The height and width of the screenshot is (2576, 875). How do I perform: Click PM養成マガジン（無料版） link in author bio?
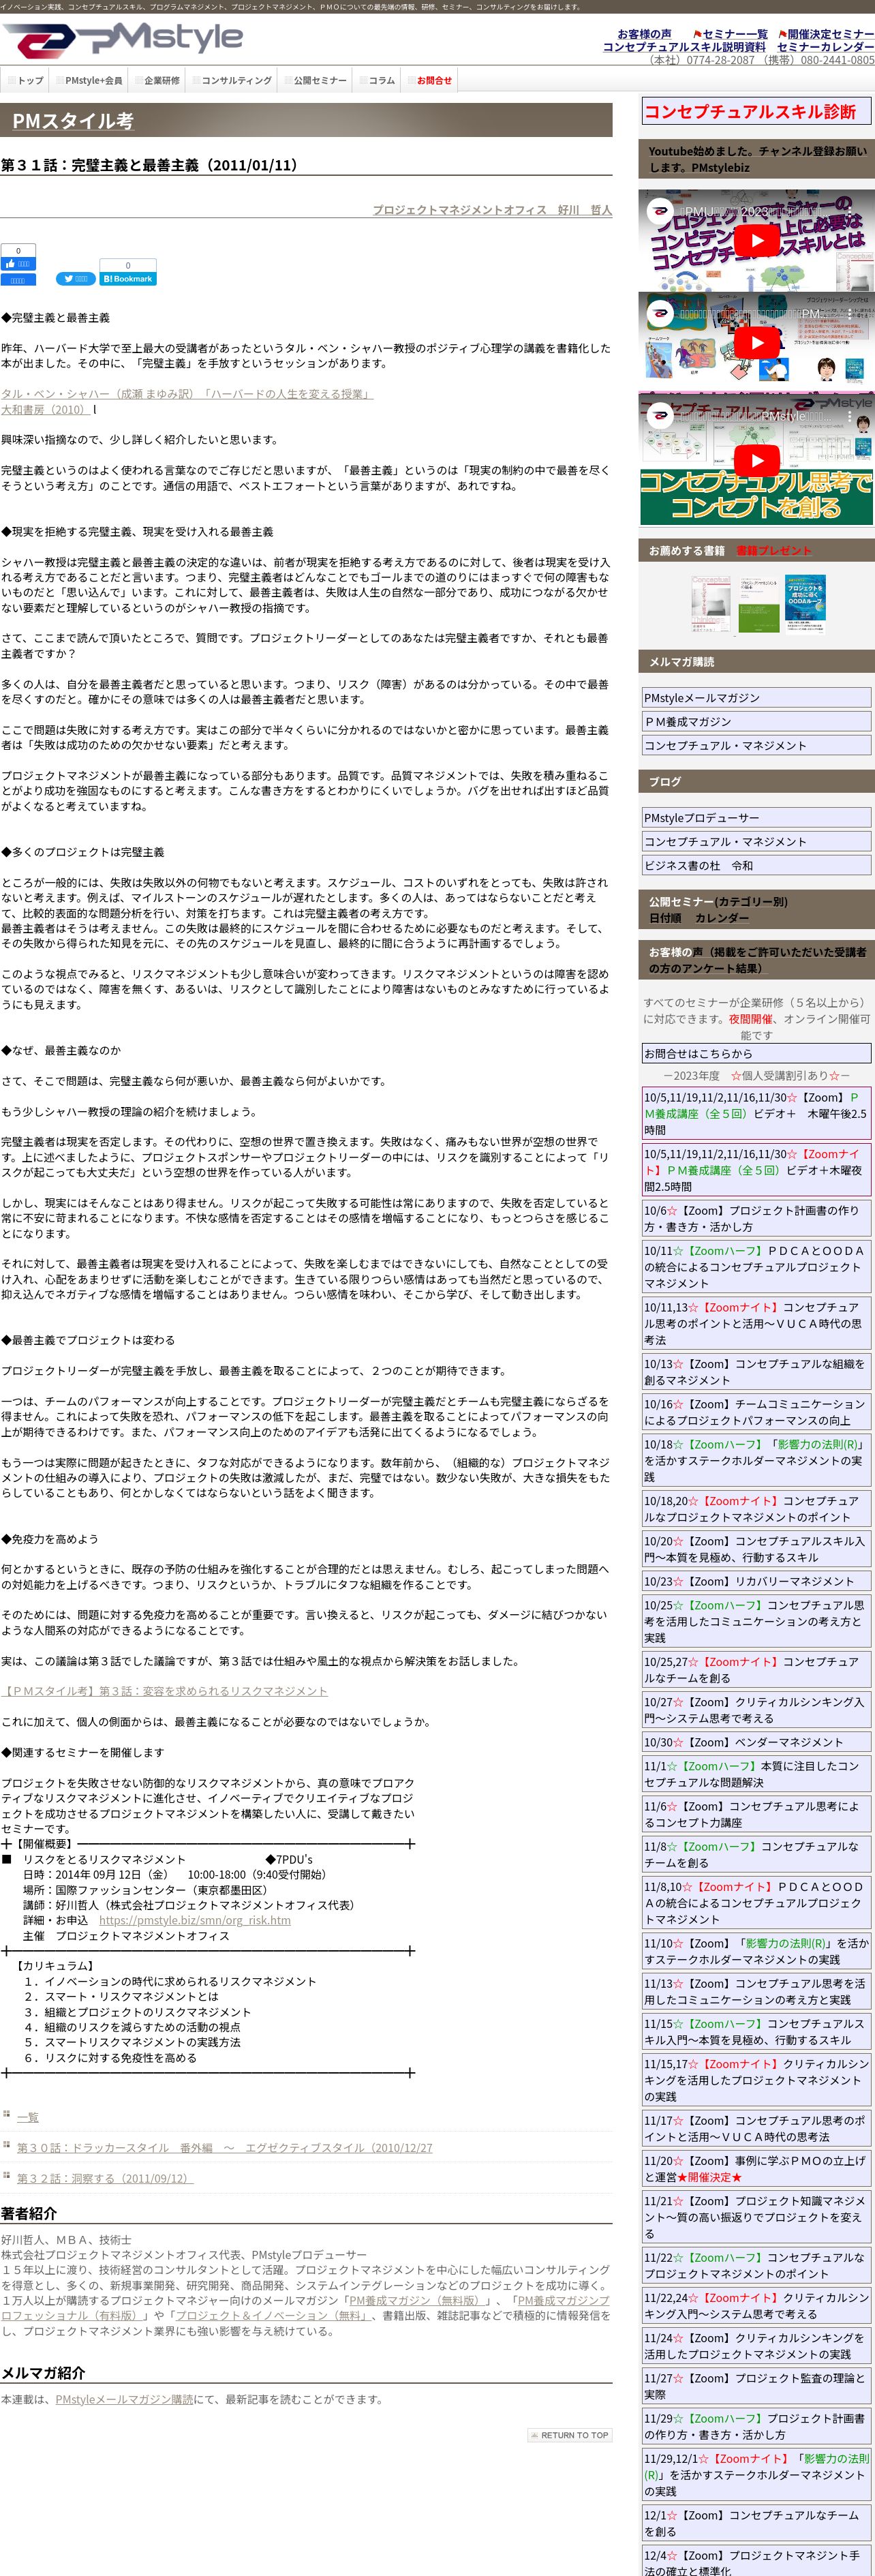[417, 2300]
